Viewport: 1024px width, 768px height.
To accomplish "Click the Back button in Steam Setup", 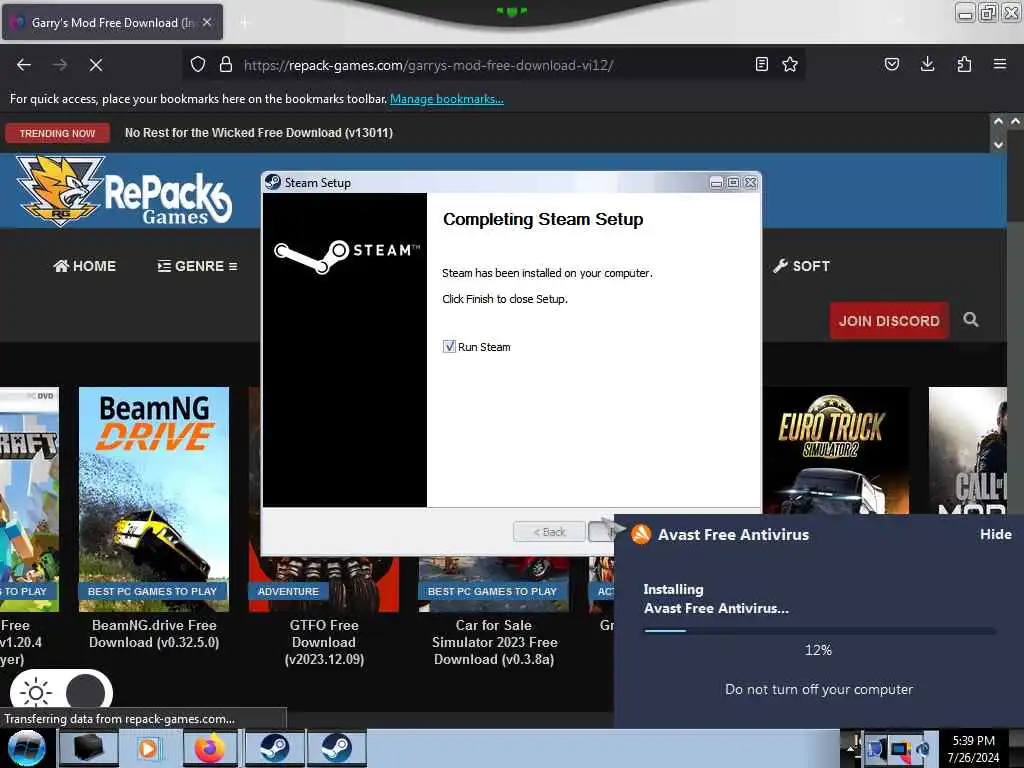I will (549, 532).
